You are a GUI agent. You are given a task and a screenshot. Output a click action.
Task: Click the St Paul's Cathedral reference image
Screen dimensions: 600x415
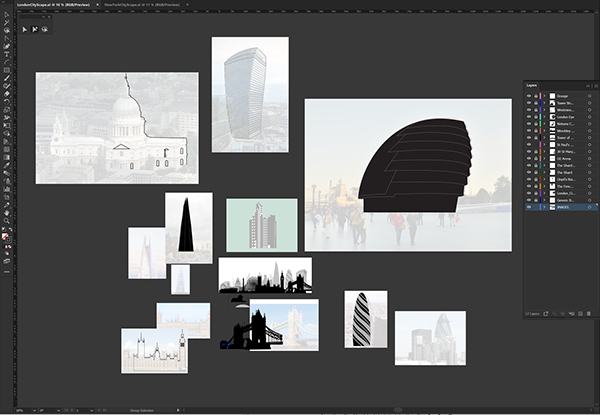click(x=117, y=128)
